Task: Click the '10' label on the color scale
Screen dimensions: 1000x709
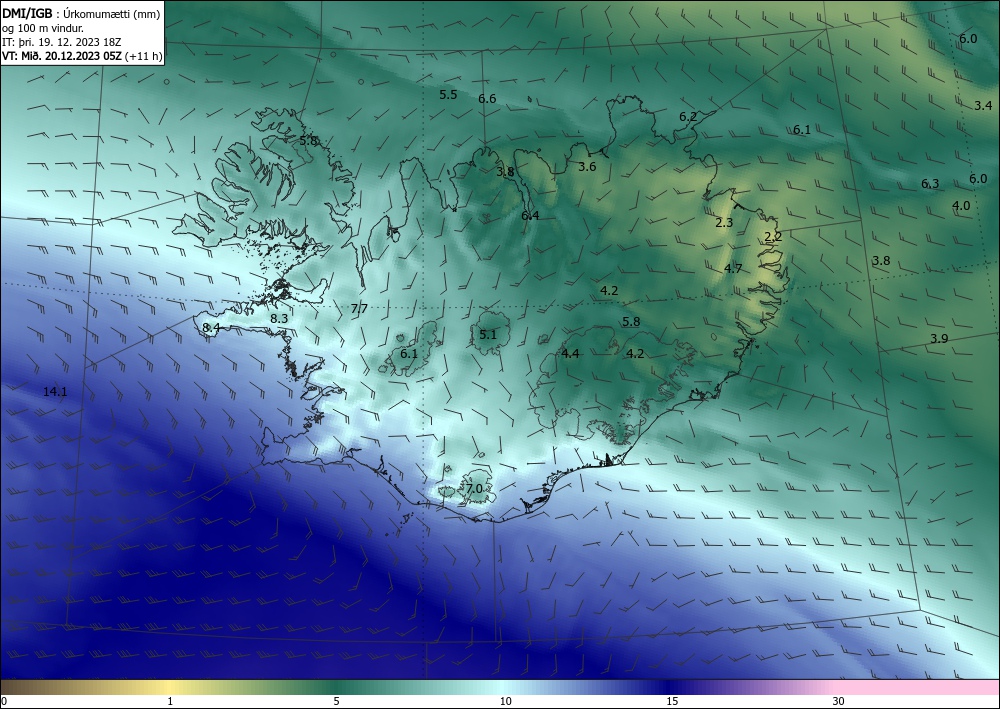Action: click(505, 701)
